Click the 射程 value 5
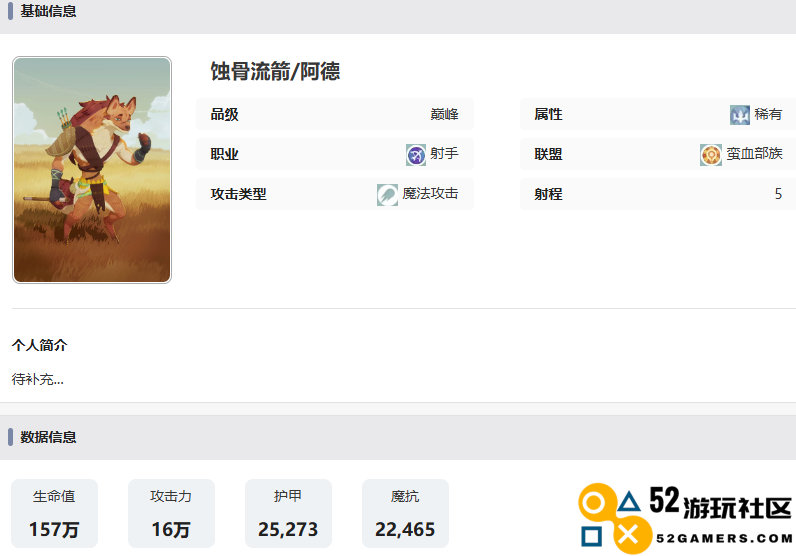 tap(778, 193)
